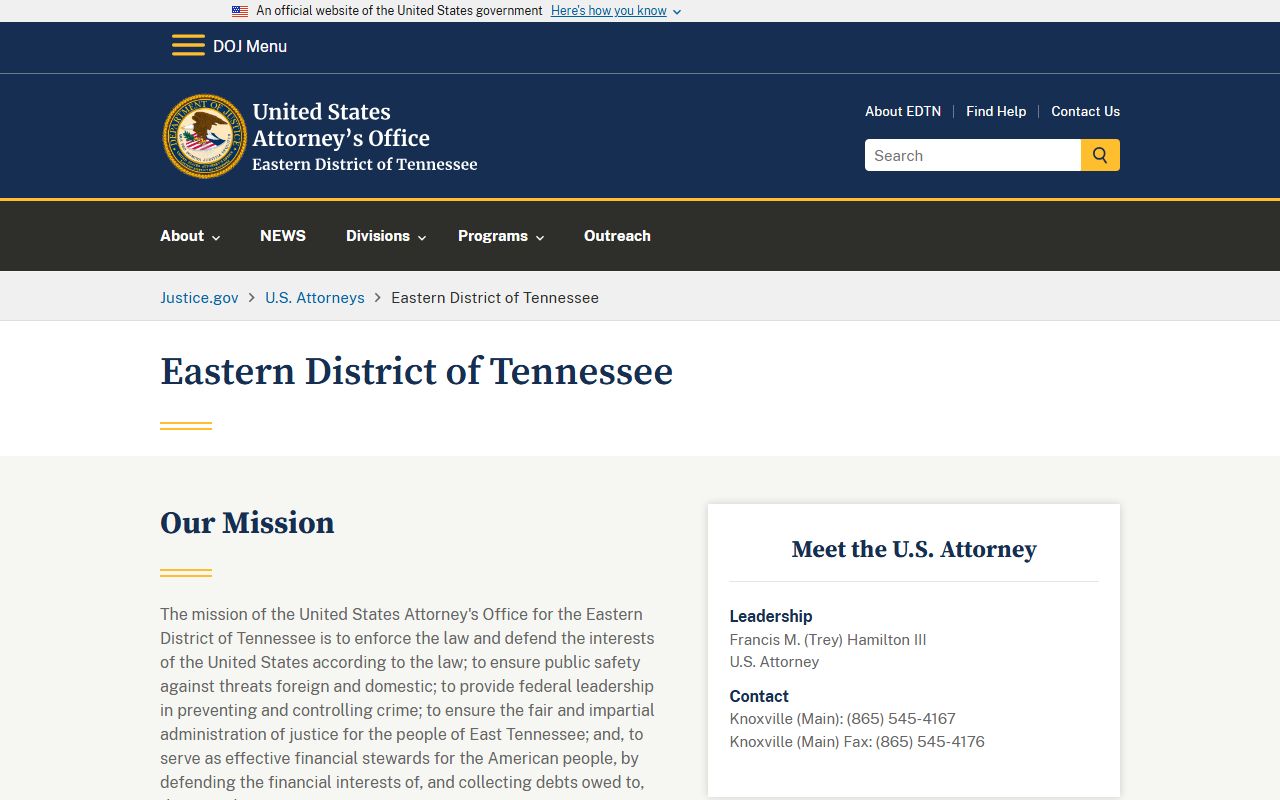Click the name Francis M. (Trey) Hamilton III

pos(828,639)
